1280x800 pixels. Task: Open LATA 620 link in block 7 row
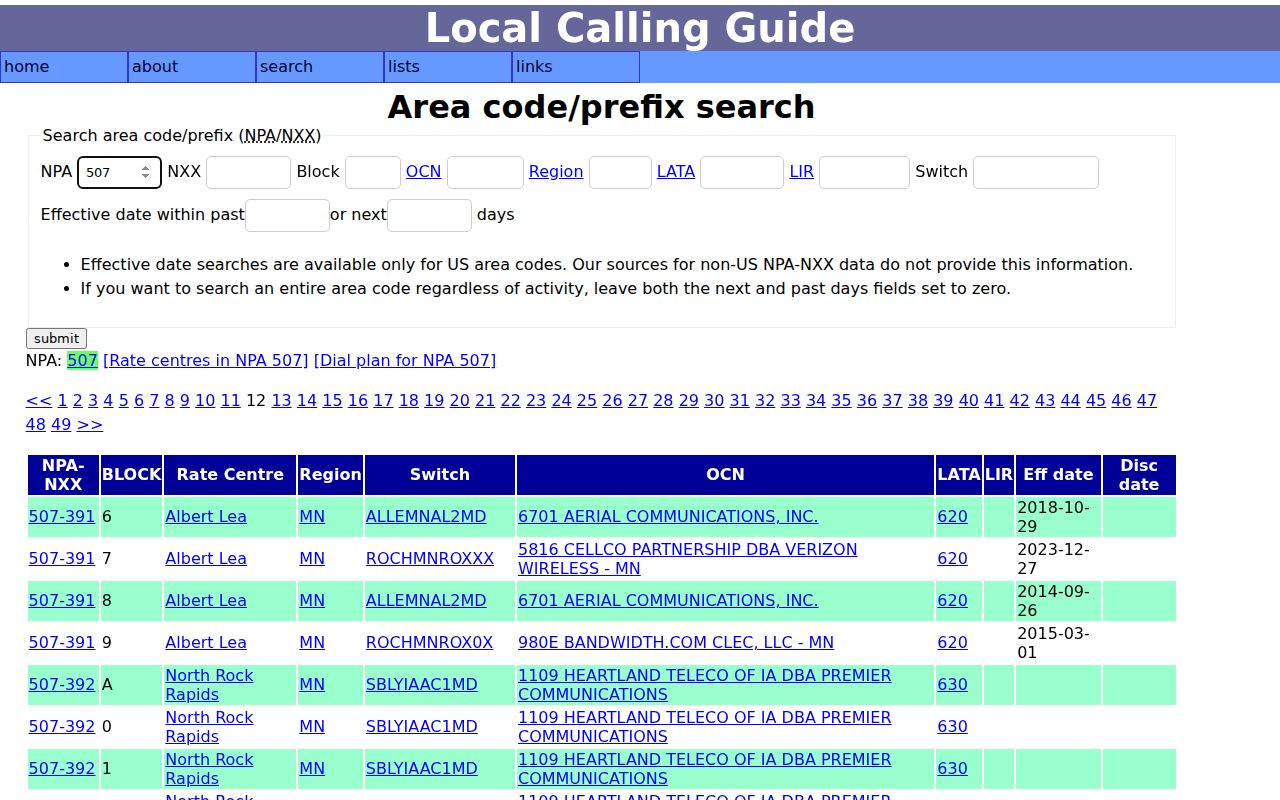tap(952, 559)
